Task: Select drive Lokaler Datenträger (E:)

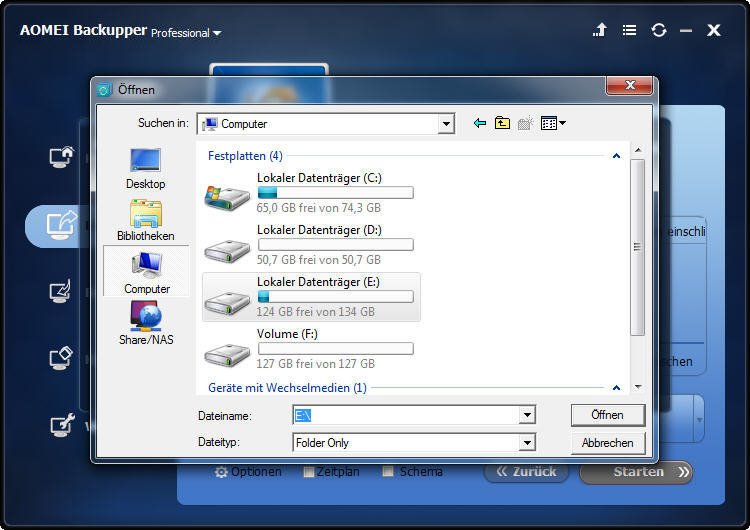Action: tap(311, 297)
